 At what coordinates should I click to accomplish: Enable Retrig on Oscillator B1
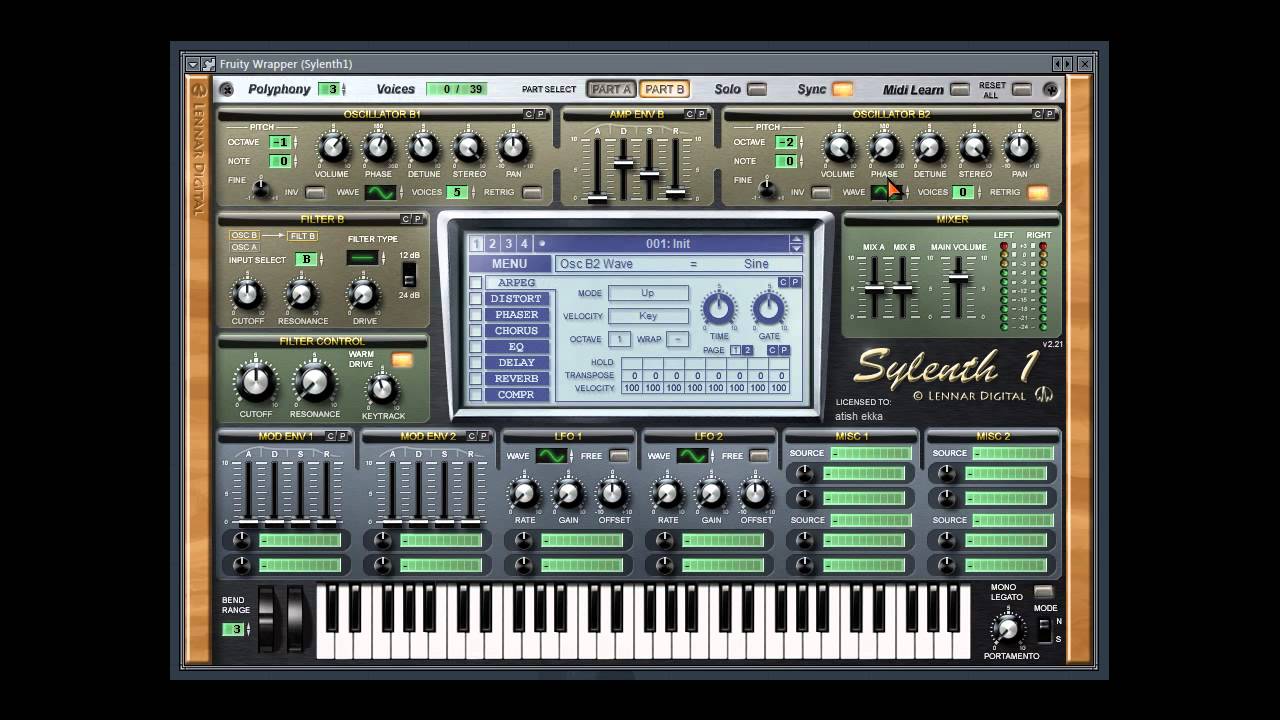(532, 192)
